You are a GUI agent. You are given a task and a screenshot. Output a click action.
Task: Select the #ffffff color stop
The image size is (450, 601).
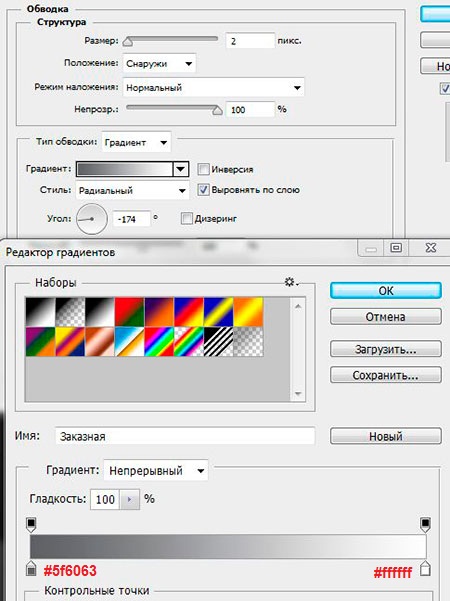click(x=425, y=568)
